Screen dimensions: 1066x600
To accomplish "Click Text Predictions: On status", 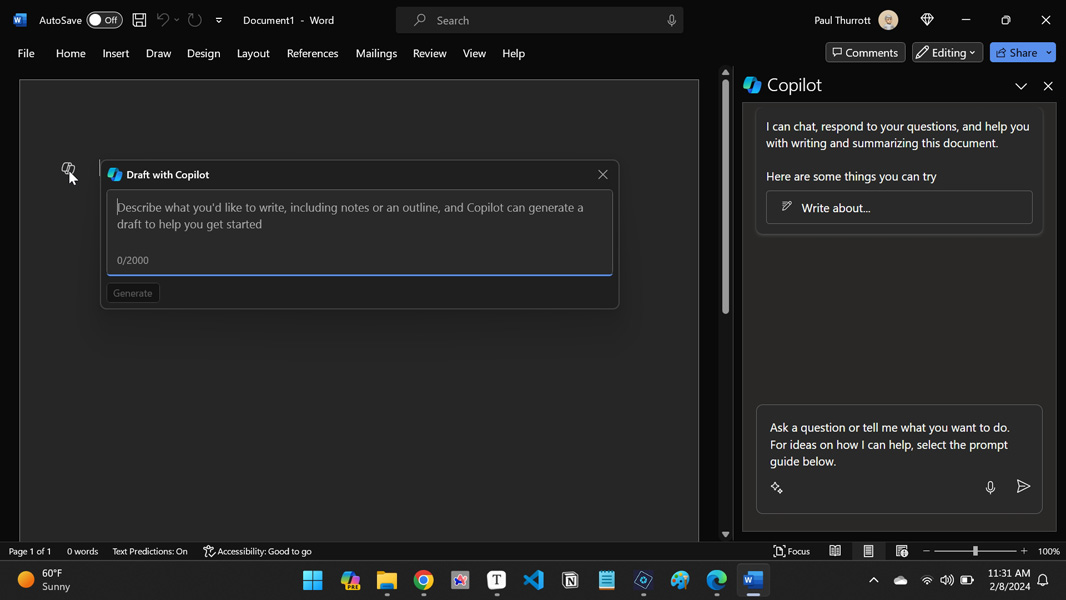I will (x=150, y=551).
